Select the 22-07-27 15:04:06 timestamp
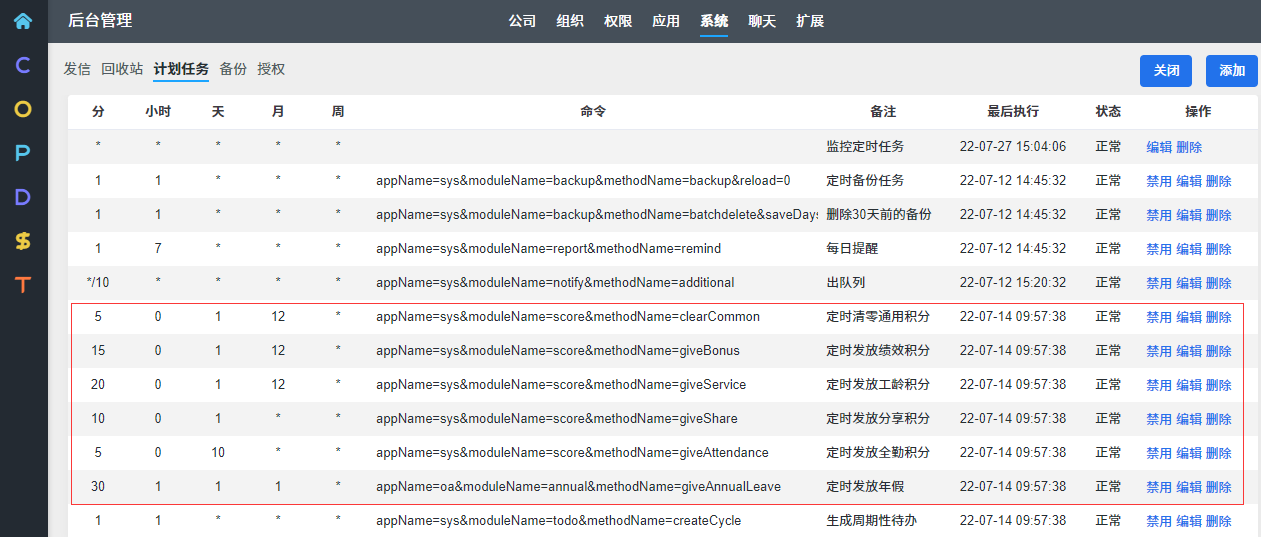 click(1013, 147)
